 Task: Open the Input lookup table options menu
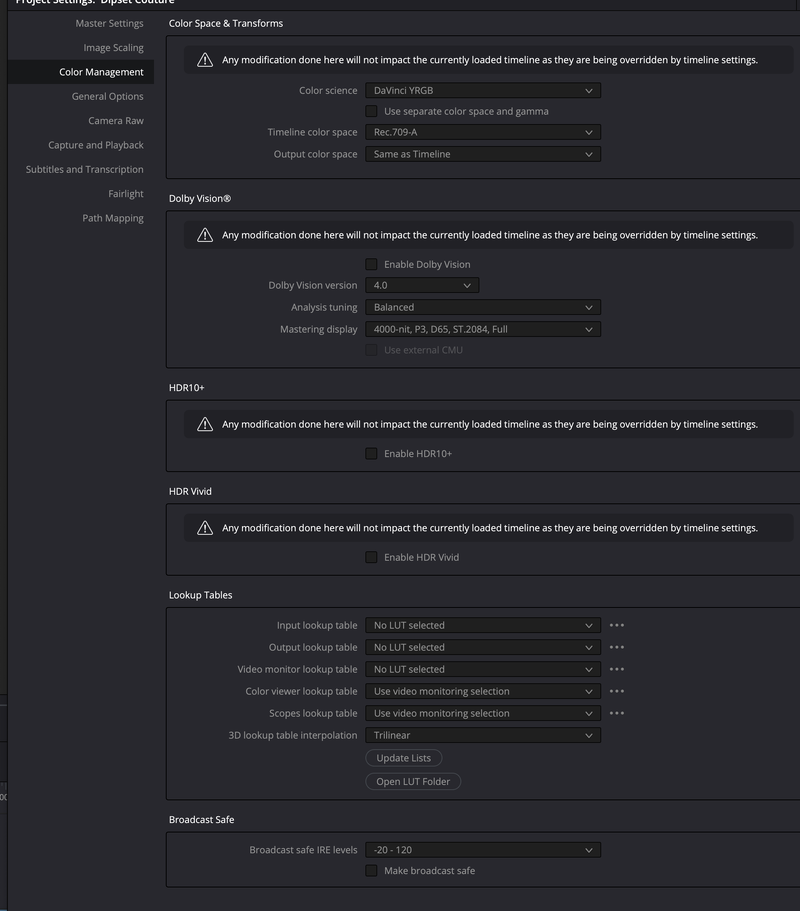[617, 625]
